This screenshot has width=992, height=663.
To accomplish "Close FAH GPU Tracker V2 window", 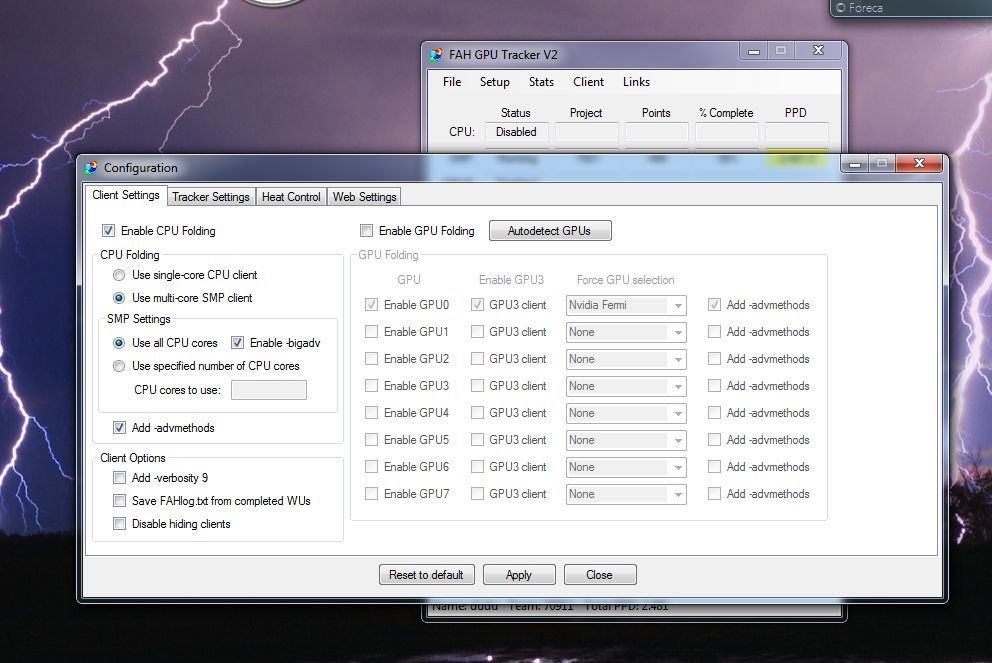I will pyautogui.click(x=818, y=50).
